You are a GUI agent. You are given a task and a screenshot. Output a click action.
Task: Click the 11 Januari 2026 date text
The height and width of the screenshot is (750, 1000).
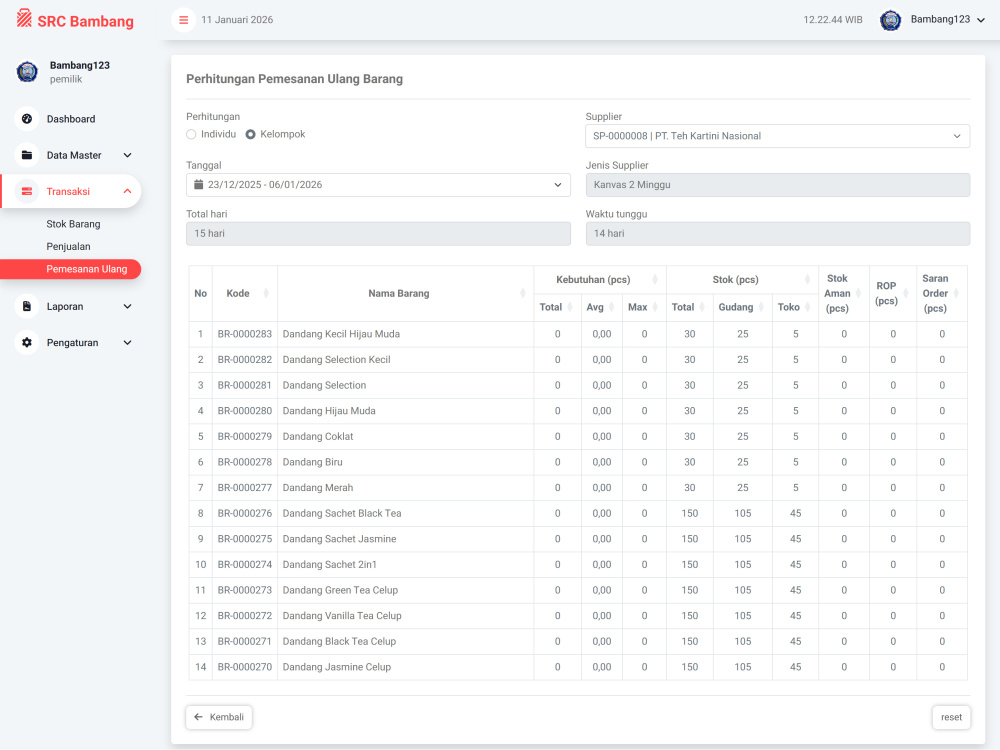click(237, 20)
